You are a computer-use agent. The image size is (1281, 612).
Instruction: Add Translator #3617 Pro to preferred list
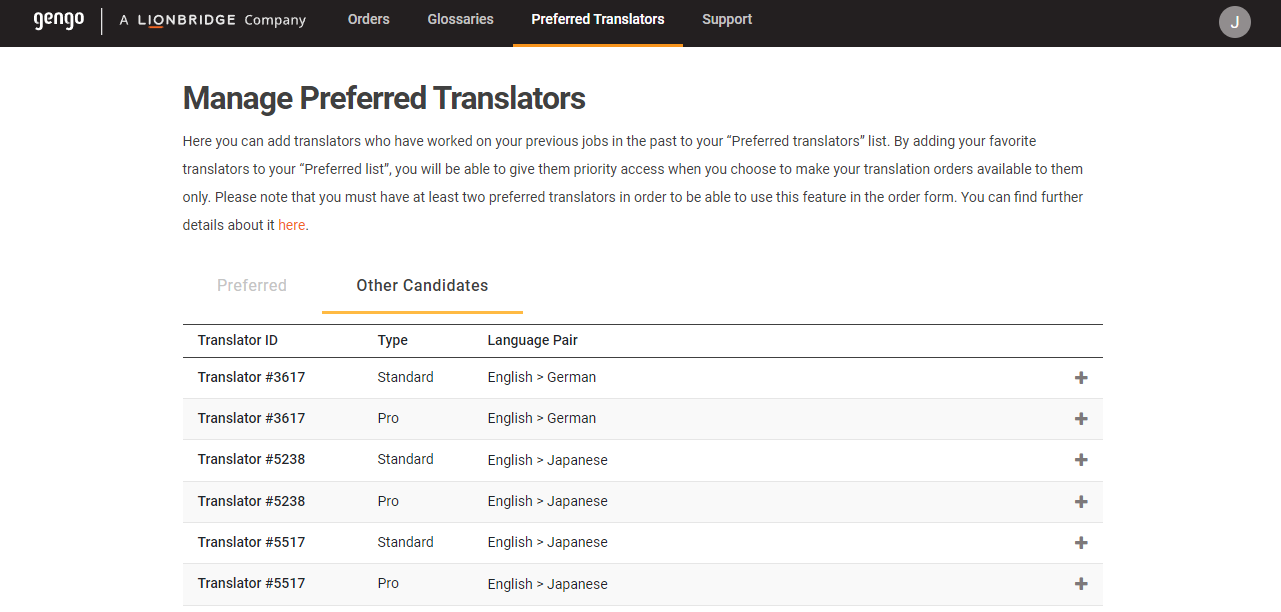tap(1081, 419)
